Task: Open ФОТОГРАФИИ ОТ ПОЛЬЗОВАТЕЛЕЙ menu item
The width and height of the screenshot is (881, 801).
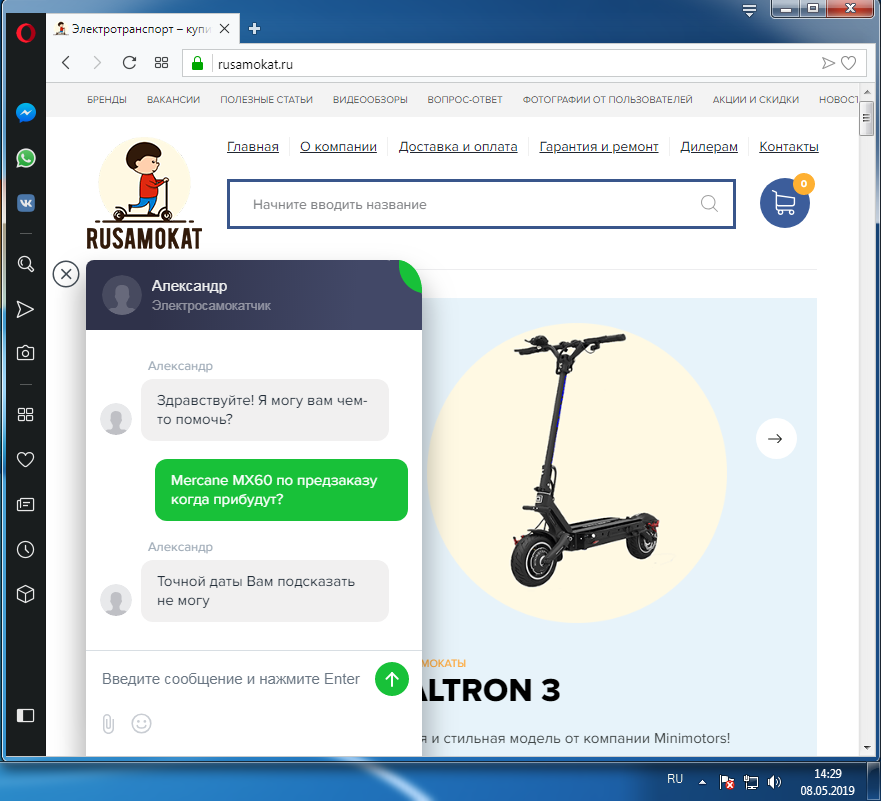Action: tap(607, 100)
